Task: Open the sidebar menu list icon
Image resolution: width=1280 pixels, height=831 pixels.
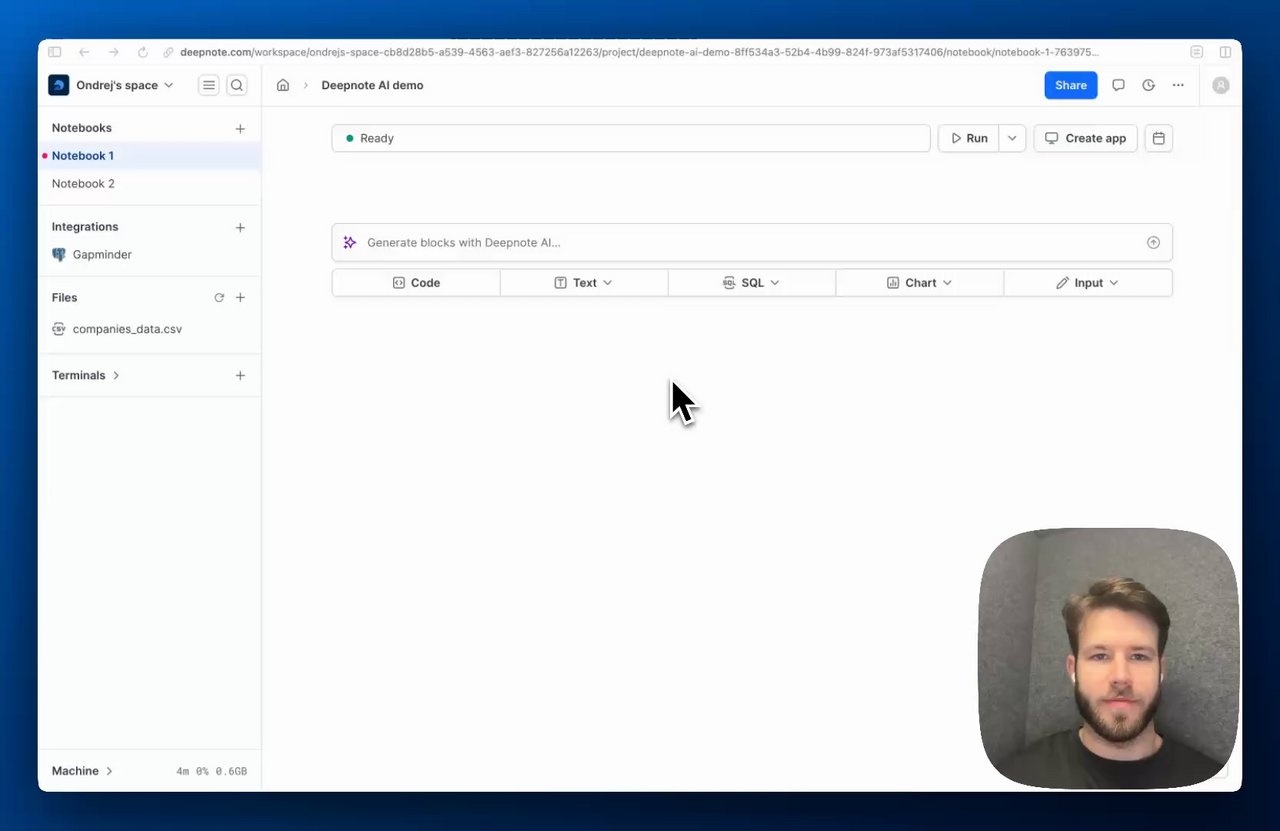Action: [x=209, y=85]
